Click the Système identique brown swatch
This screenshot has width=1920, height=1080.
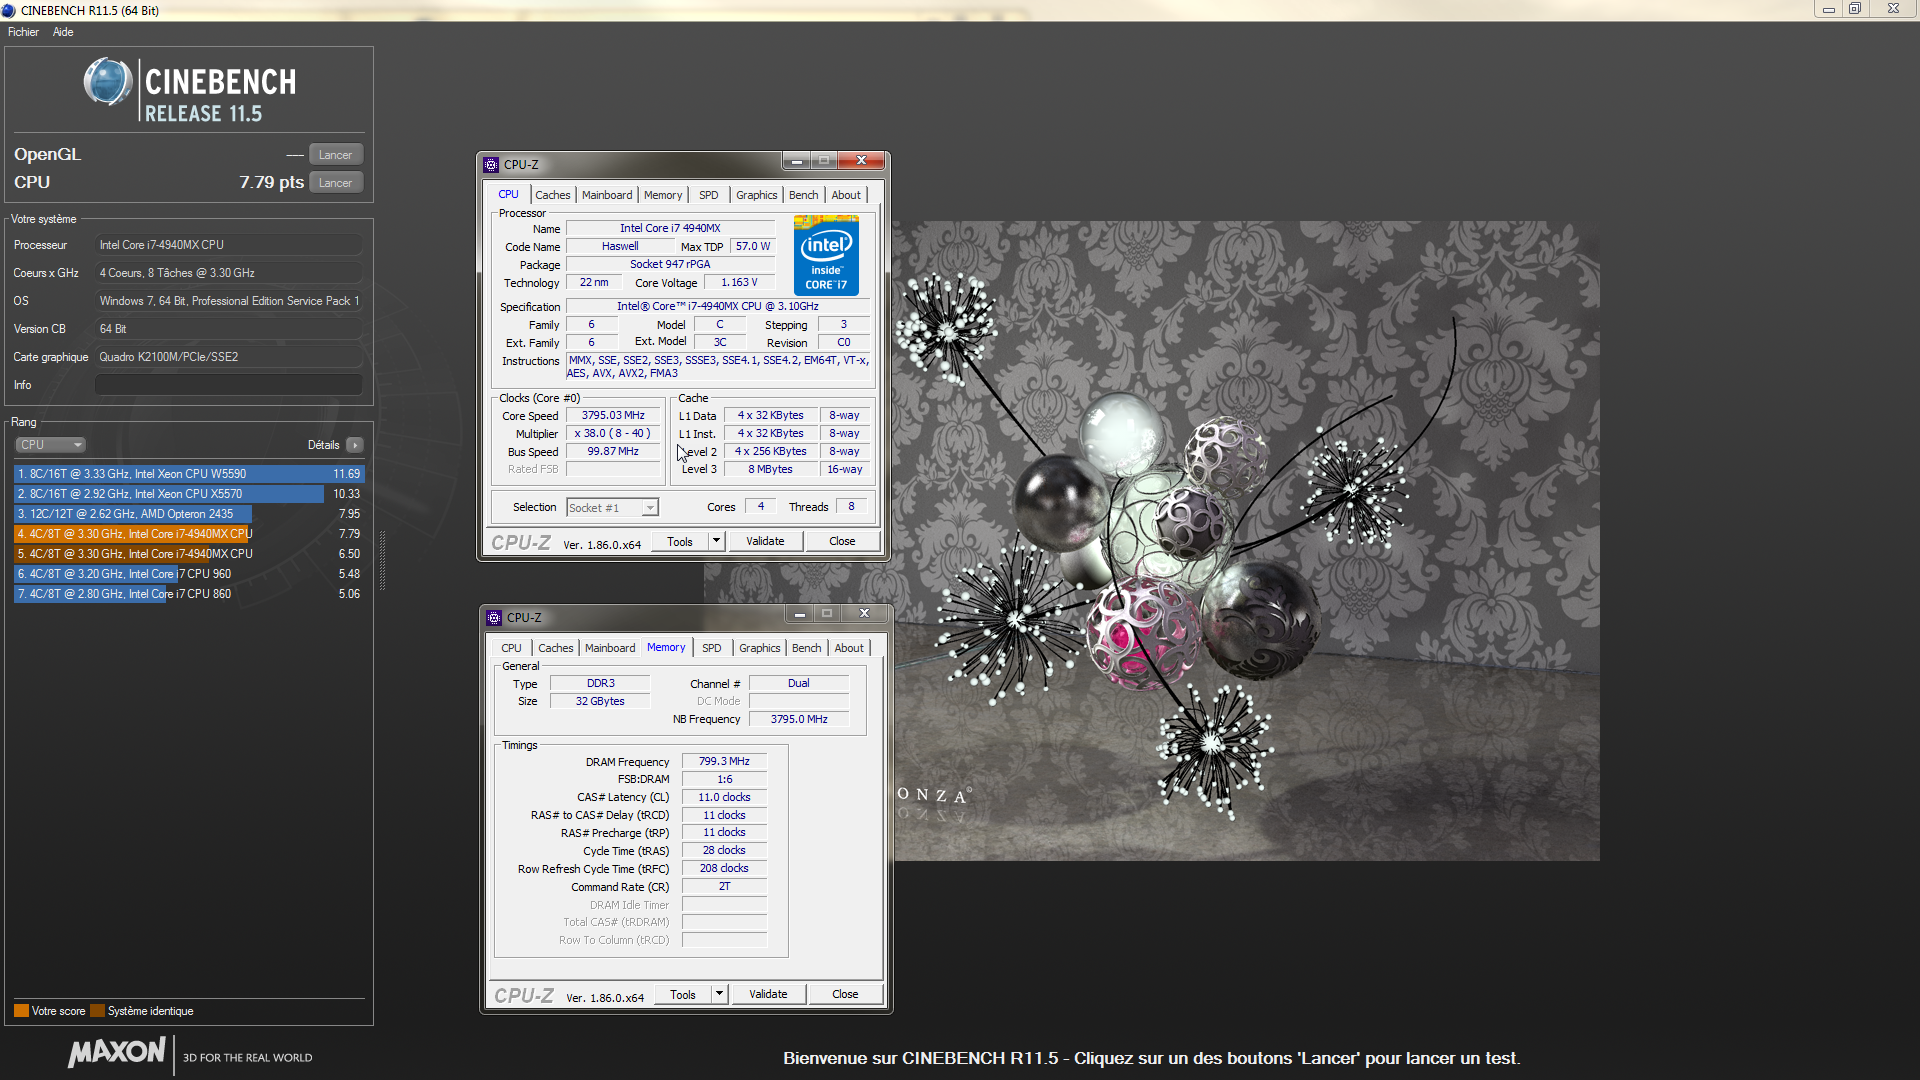click(x=97, y=1011)
